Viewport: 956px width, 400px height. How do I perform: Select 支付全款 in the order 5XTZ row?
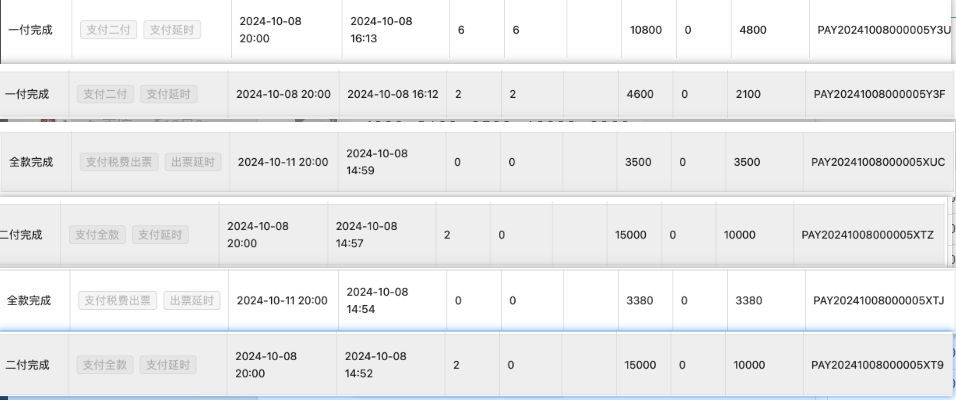click(x=97, y=234)
